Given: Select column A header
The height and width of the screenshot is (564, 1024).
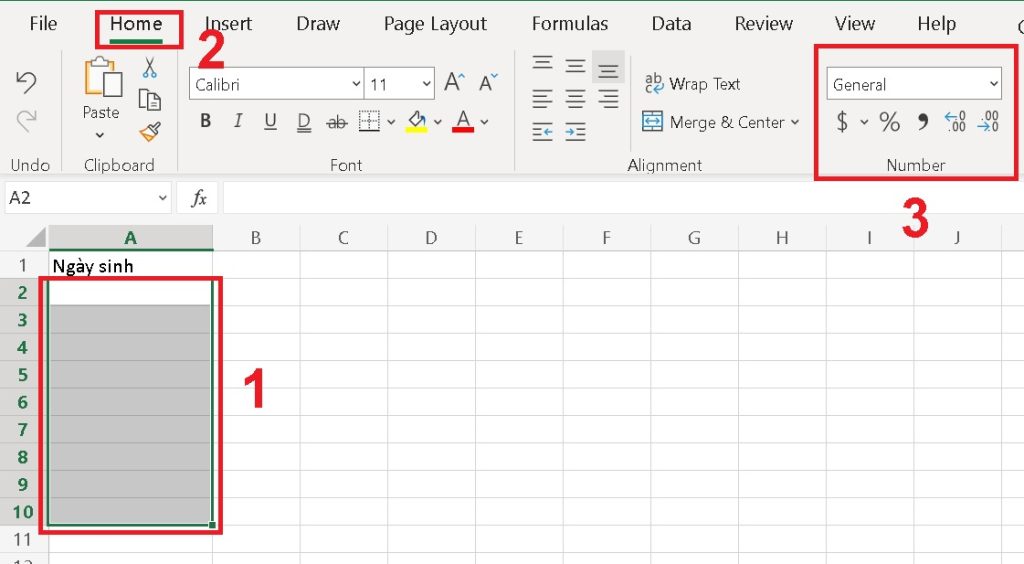Looking at the screenshot, I should pos(131,238).
